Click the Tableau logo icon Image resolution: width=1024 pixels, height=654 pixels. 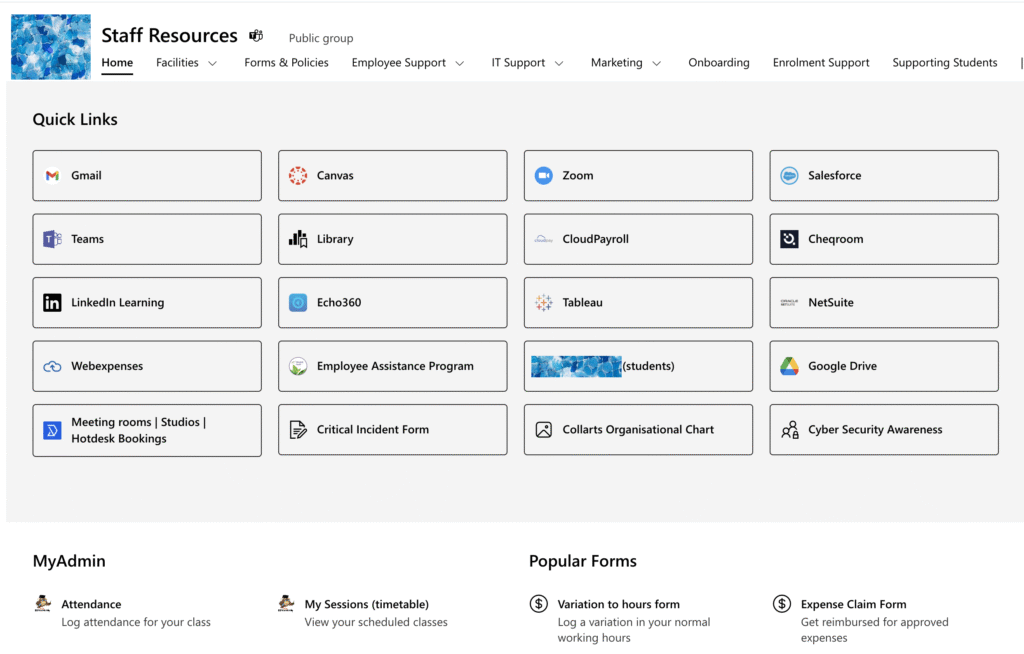coord(543,302)
